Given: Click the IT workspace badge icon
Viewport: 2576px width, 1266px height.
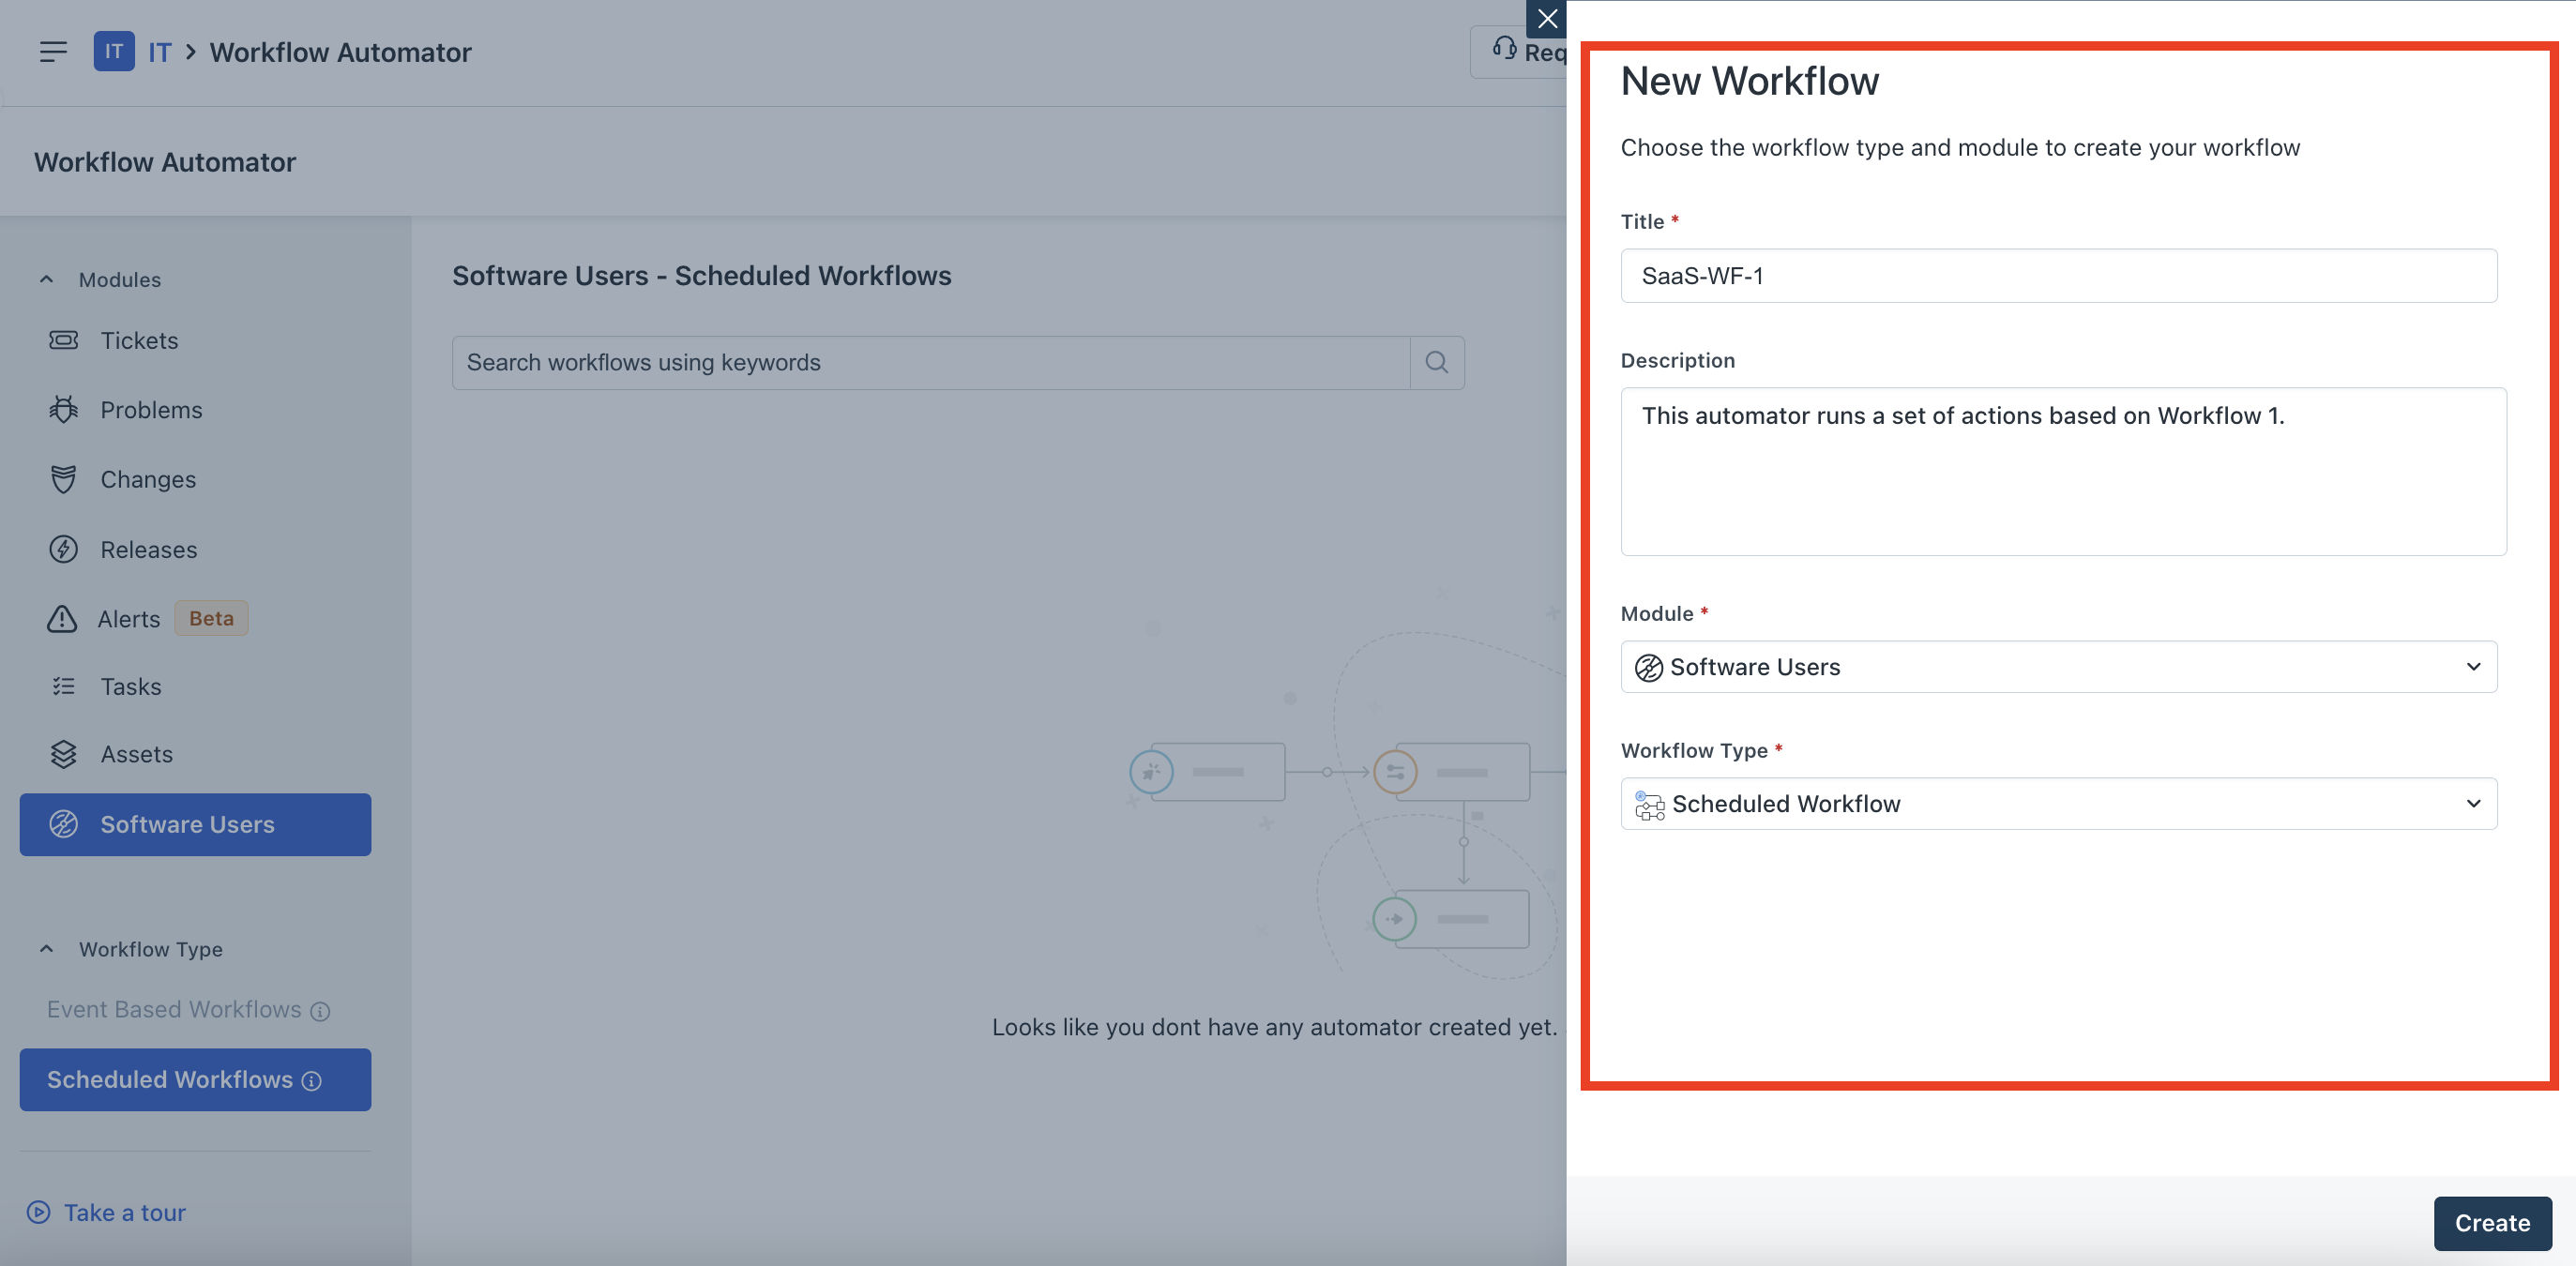Looking at the screenshot, I should 114,51.
